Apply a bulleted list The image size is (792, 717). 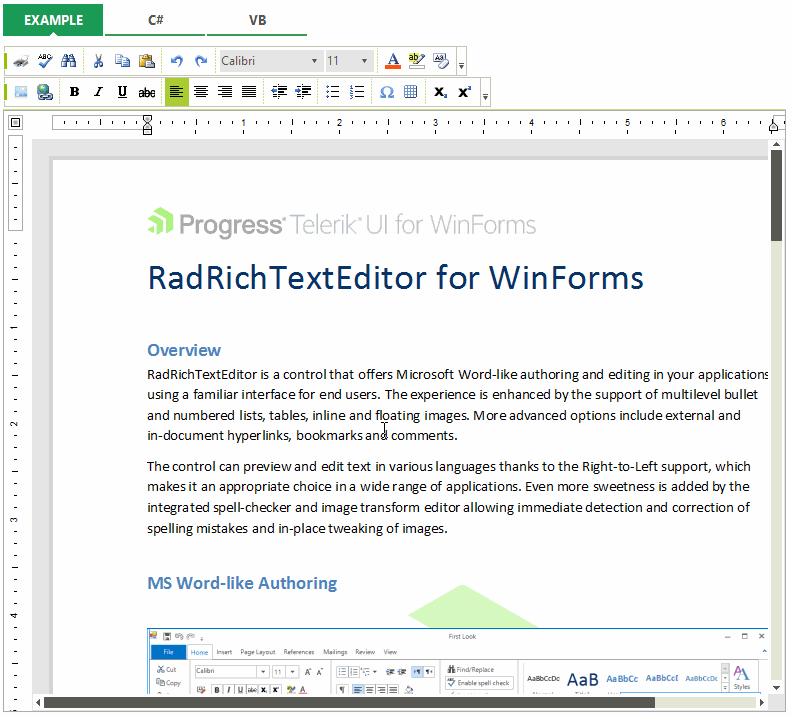click(332, 92)
